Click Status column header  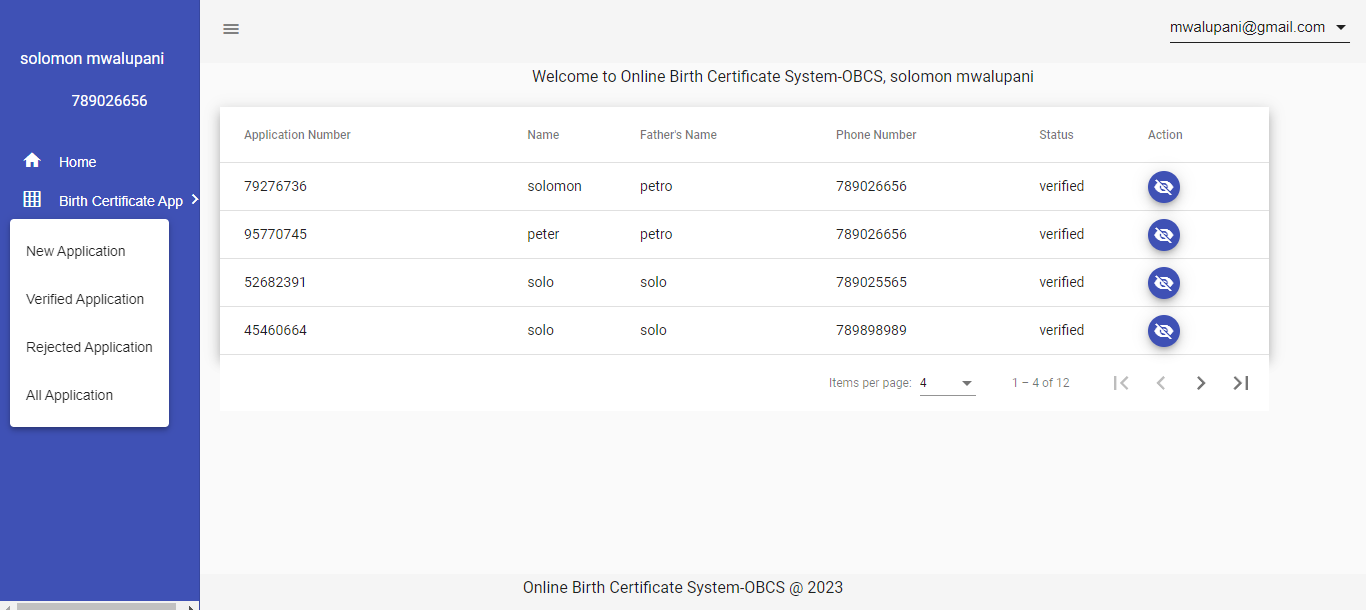[1056, 135]
